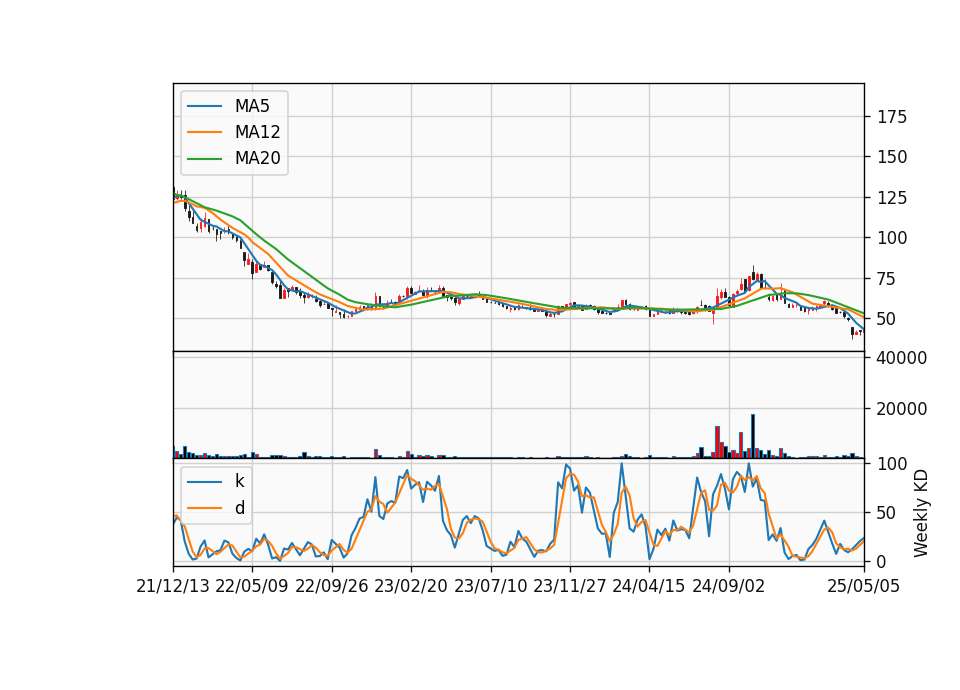Click the 24/09/02 date axis label
Screen dimensions: 960x690
point(729,586)
